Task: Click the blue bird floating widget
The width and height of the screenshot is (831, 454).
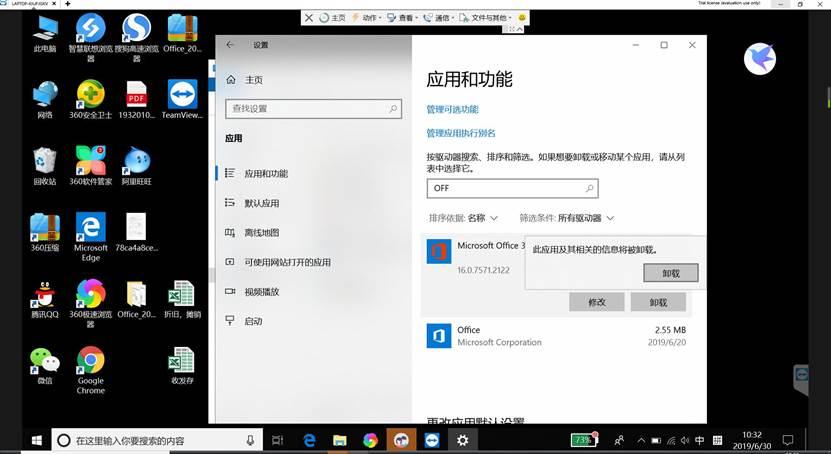Action: point(759,59)
